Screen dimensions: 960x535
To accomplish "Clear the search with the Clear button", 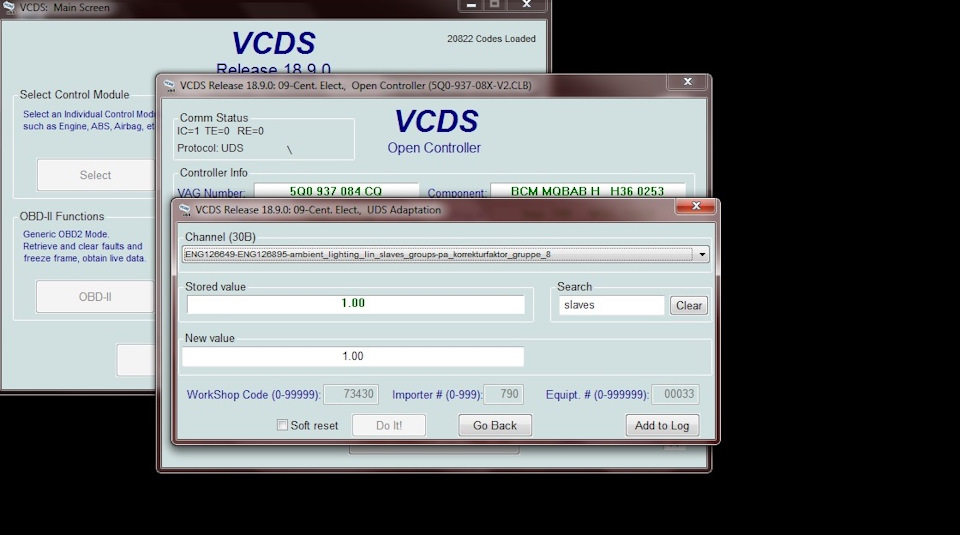I will 689,305.
